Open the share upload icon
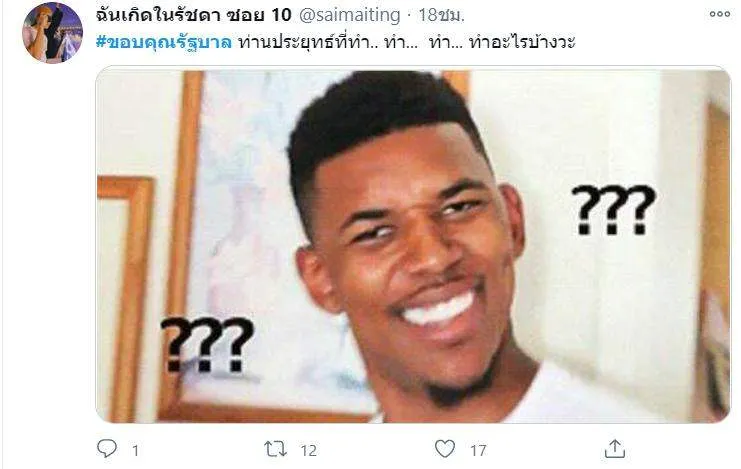 click(615, 449)
